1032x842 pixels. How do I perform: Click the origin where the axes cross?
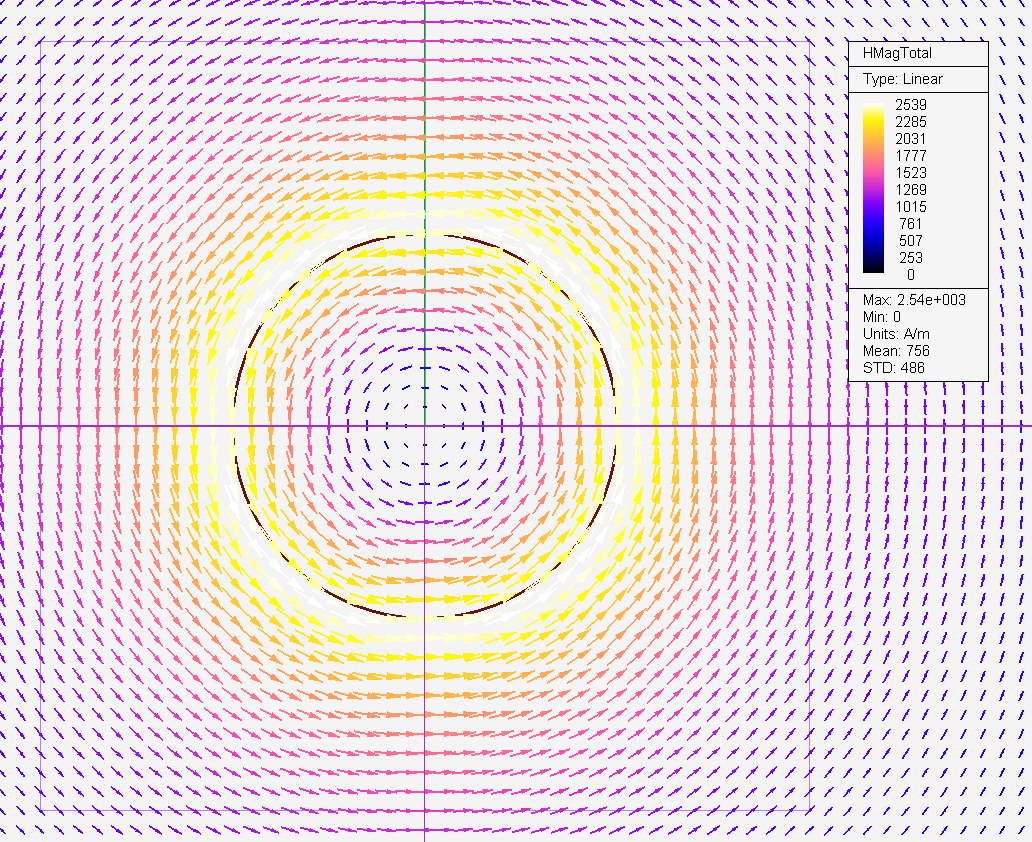425,427
